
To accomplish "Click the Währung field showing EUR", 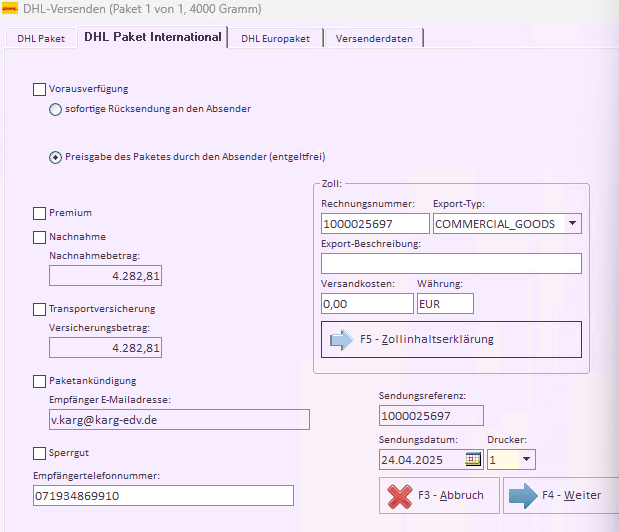I will pos(445,303).
